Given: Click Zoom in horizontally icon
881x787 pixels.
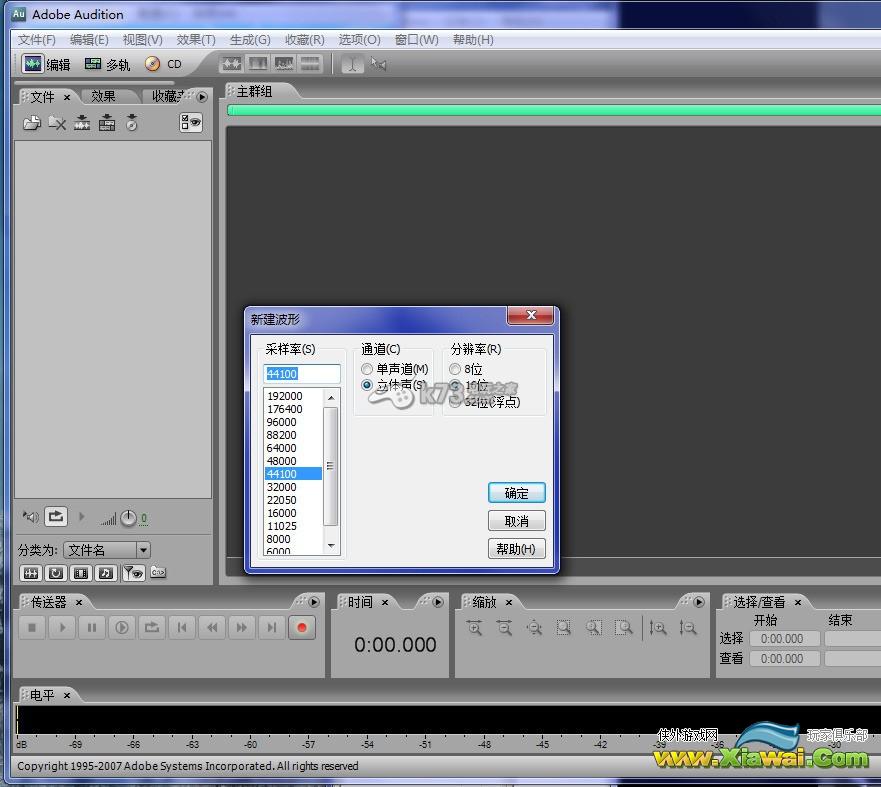Looking at the screenshot, I should click(x=475, y=627).
